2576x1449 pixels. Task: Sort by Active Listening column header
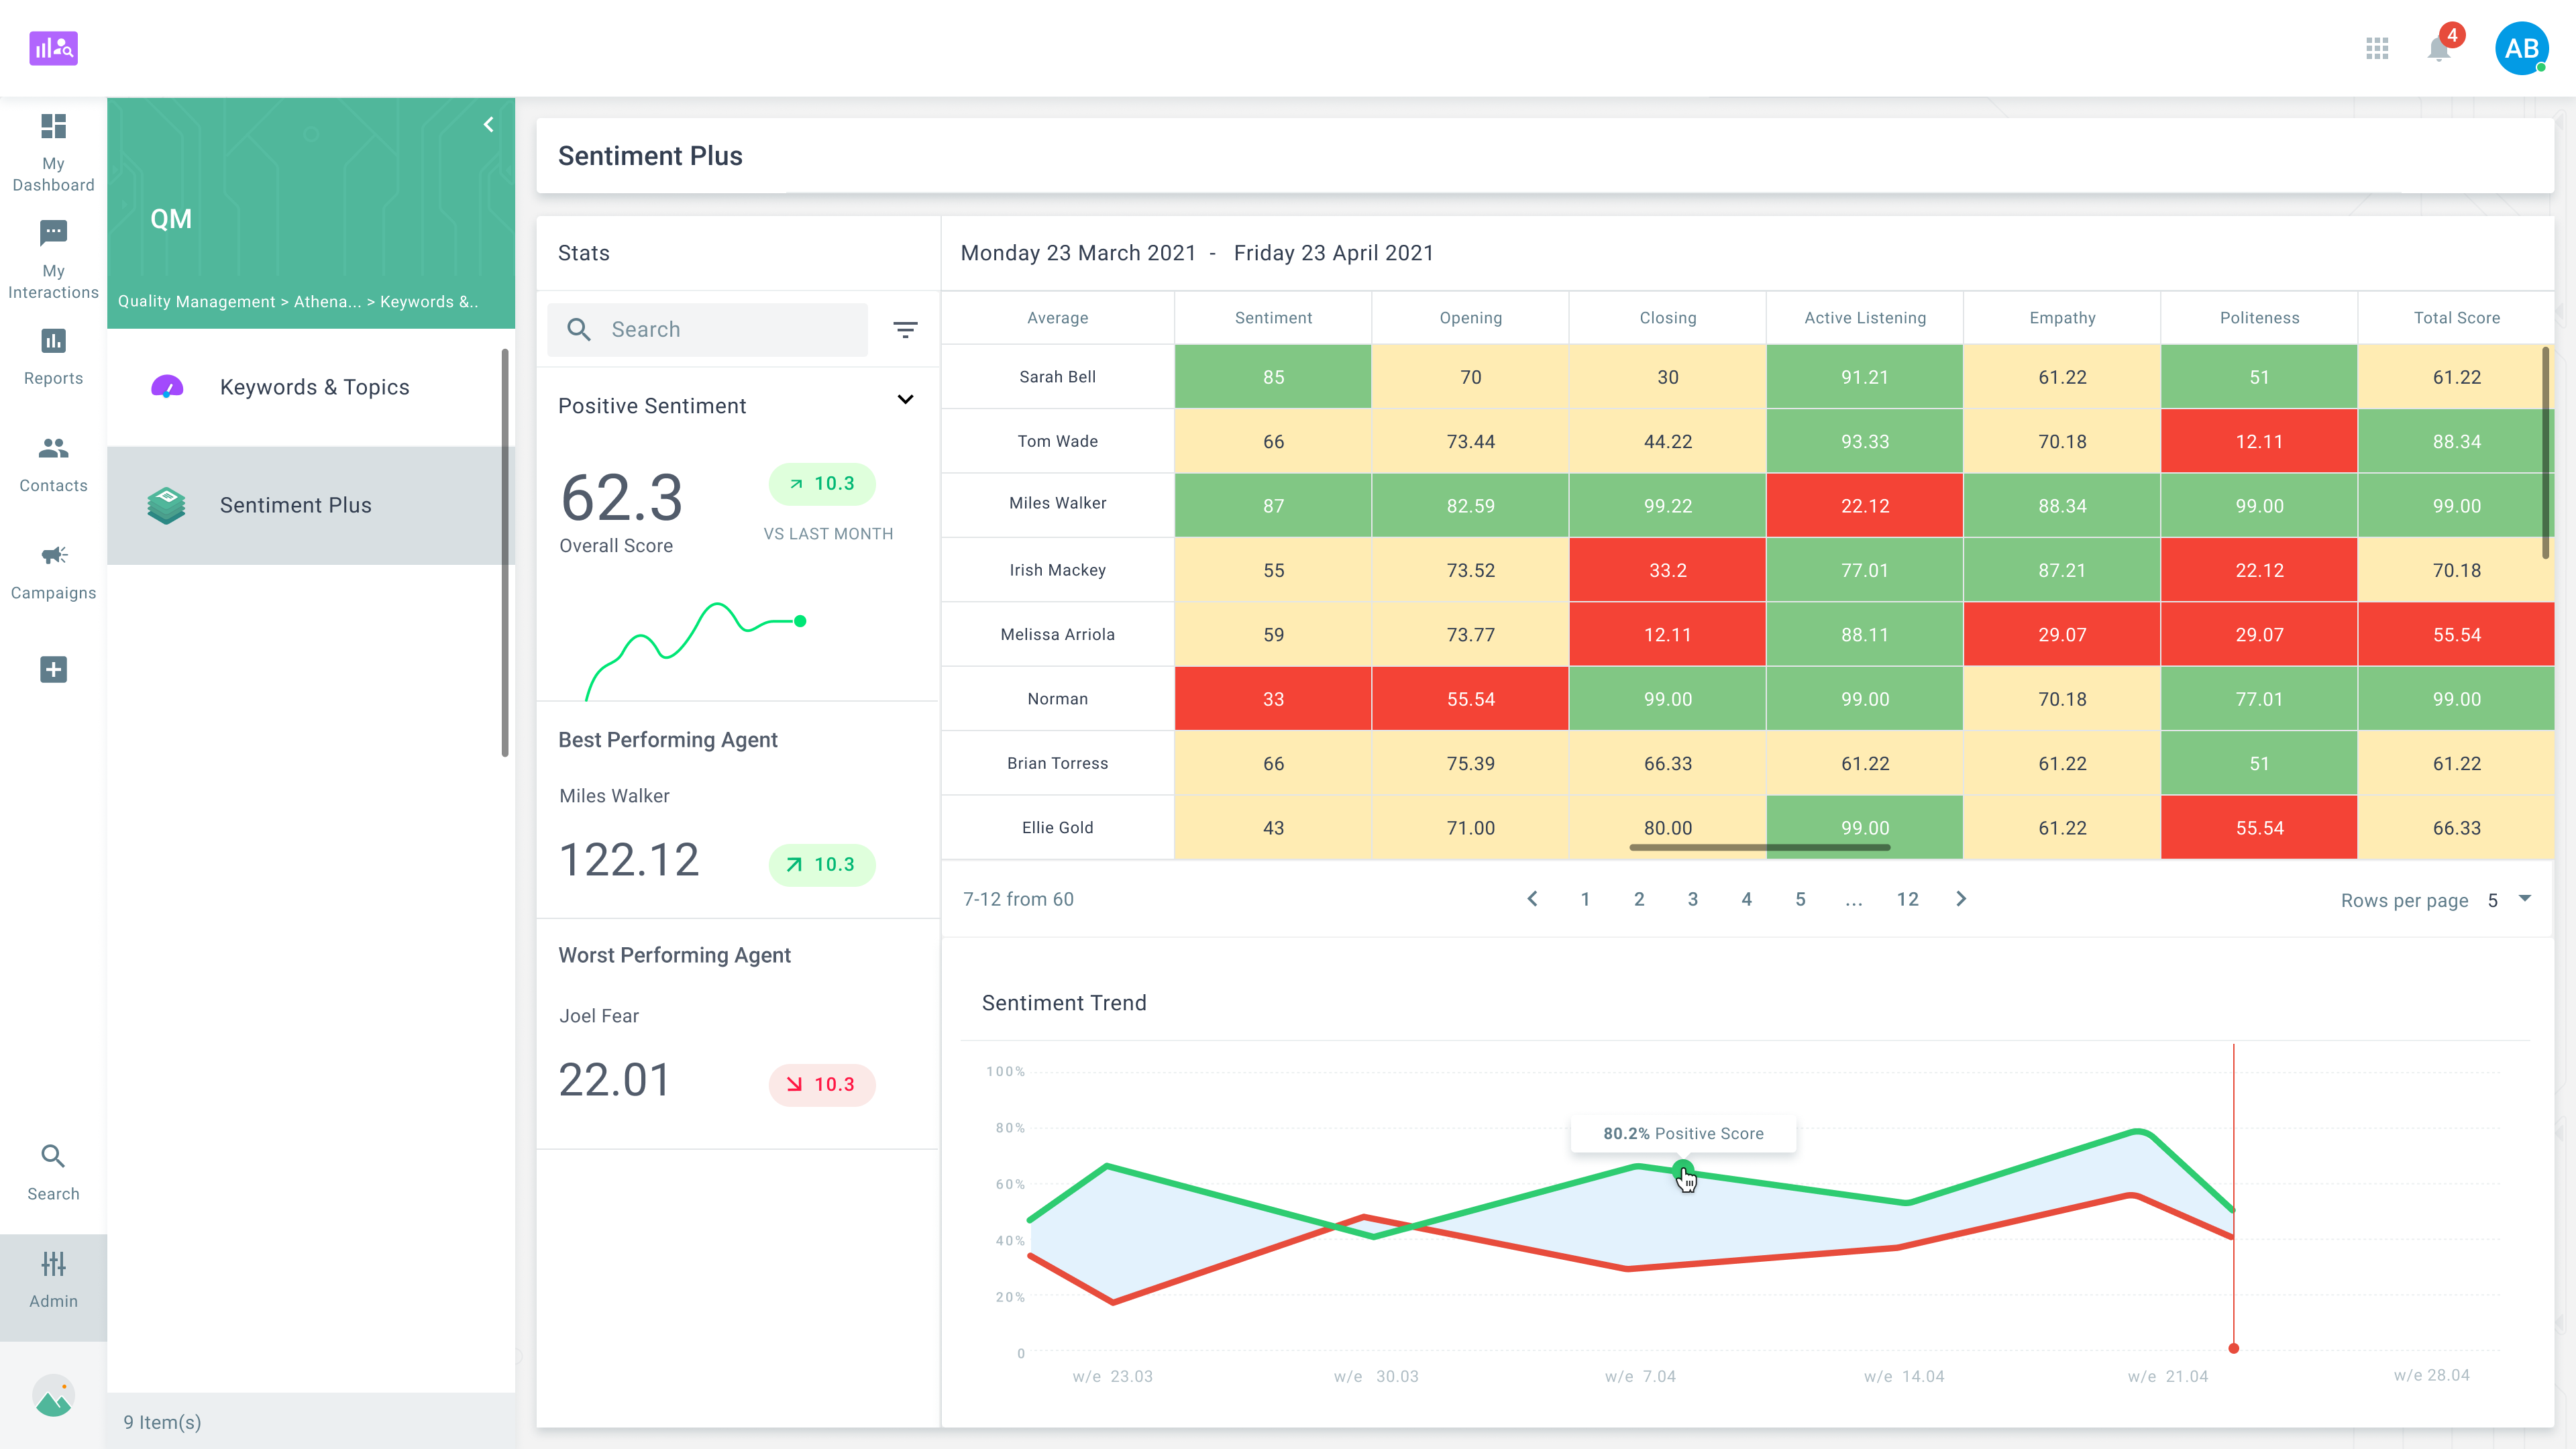(x=1864, y=317)
